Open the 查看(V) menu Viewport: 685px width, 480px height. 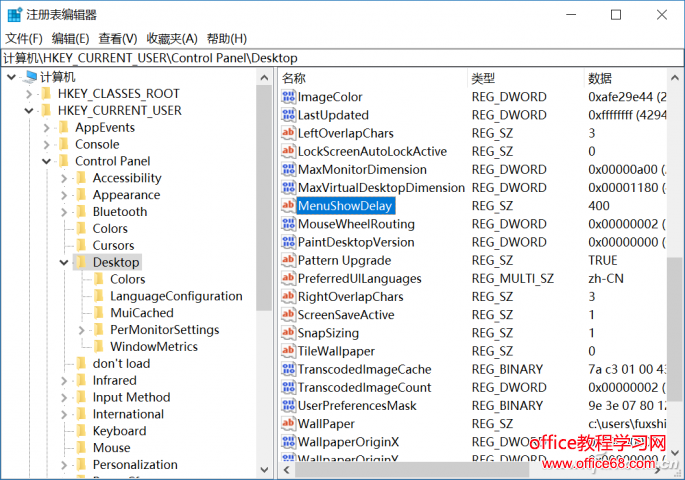[x=118, y=39]
